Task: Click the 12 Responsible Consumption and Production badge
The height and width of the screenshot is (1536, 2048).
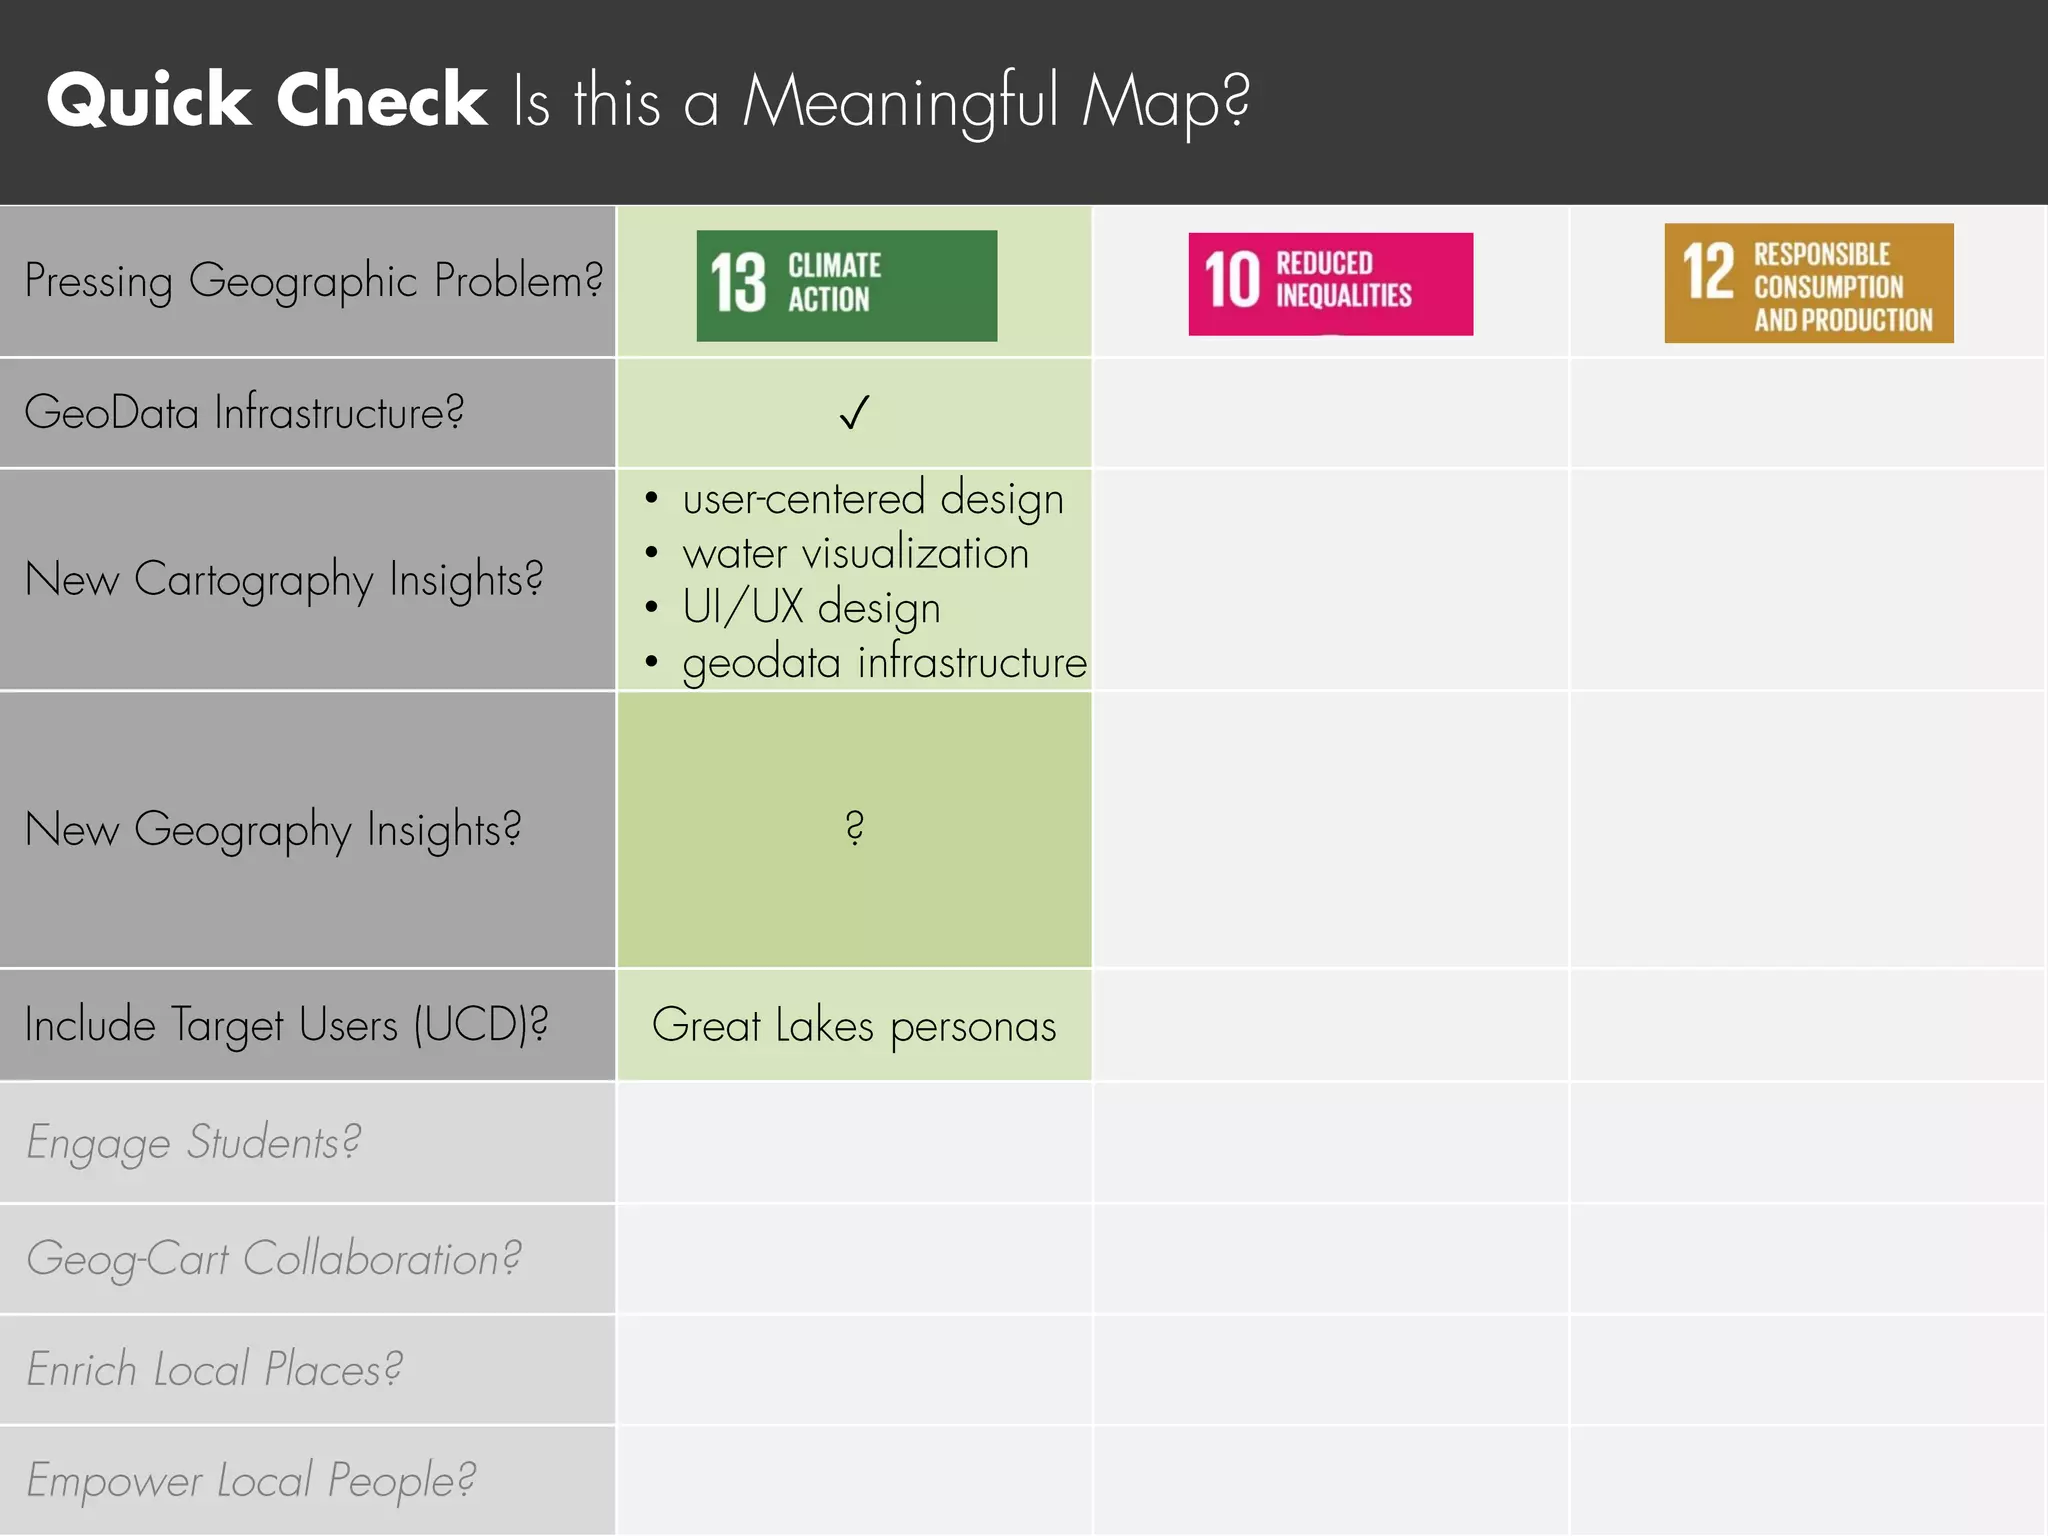Action: 1808,283
